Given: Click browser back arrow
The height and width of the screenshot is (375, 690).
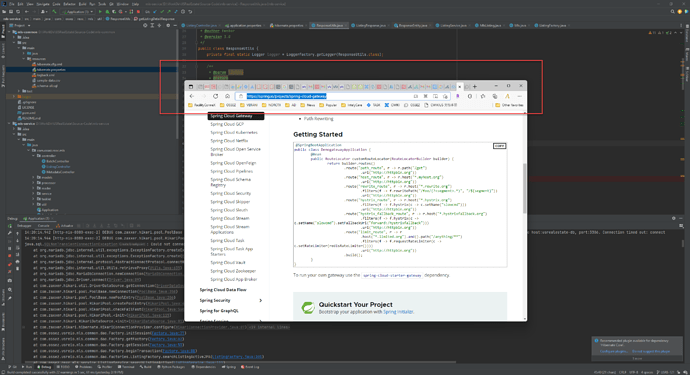Looking at the screenshot, I should 191,96.
